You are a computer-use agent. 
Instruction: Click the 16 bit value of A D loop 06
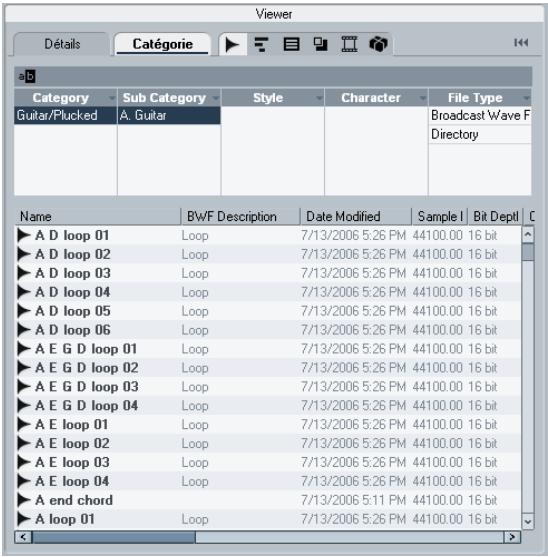pyautogui.click(x=482, y=330)
